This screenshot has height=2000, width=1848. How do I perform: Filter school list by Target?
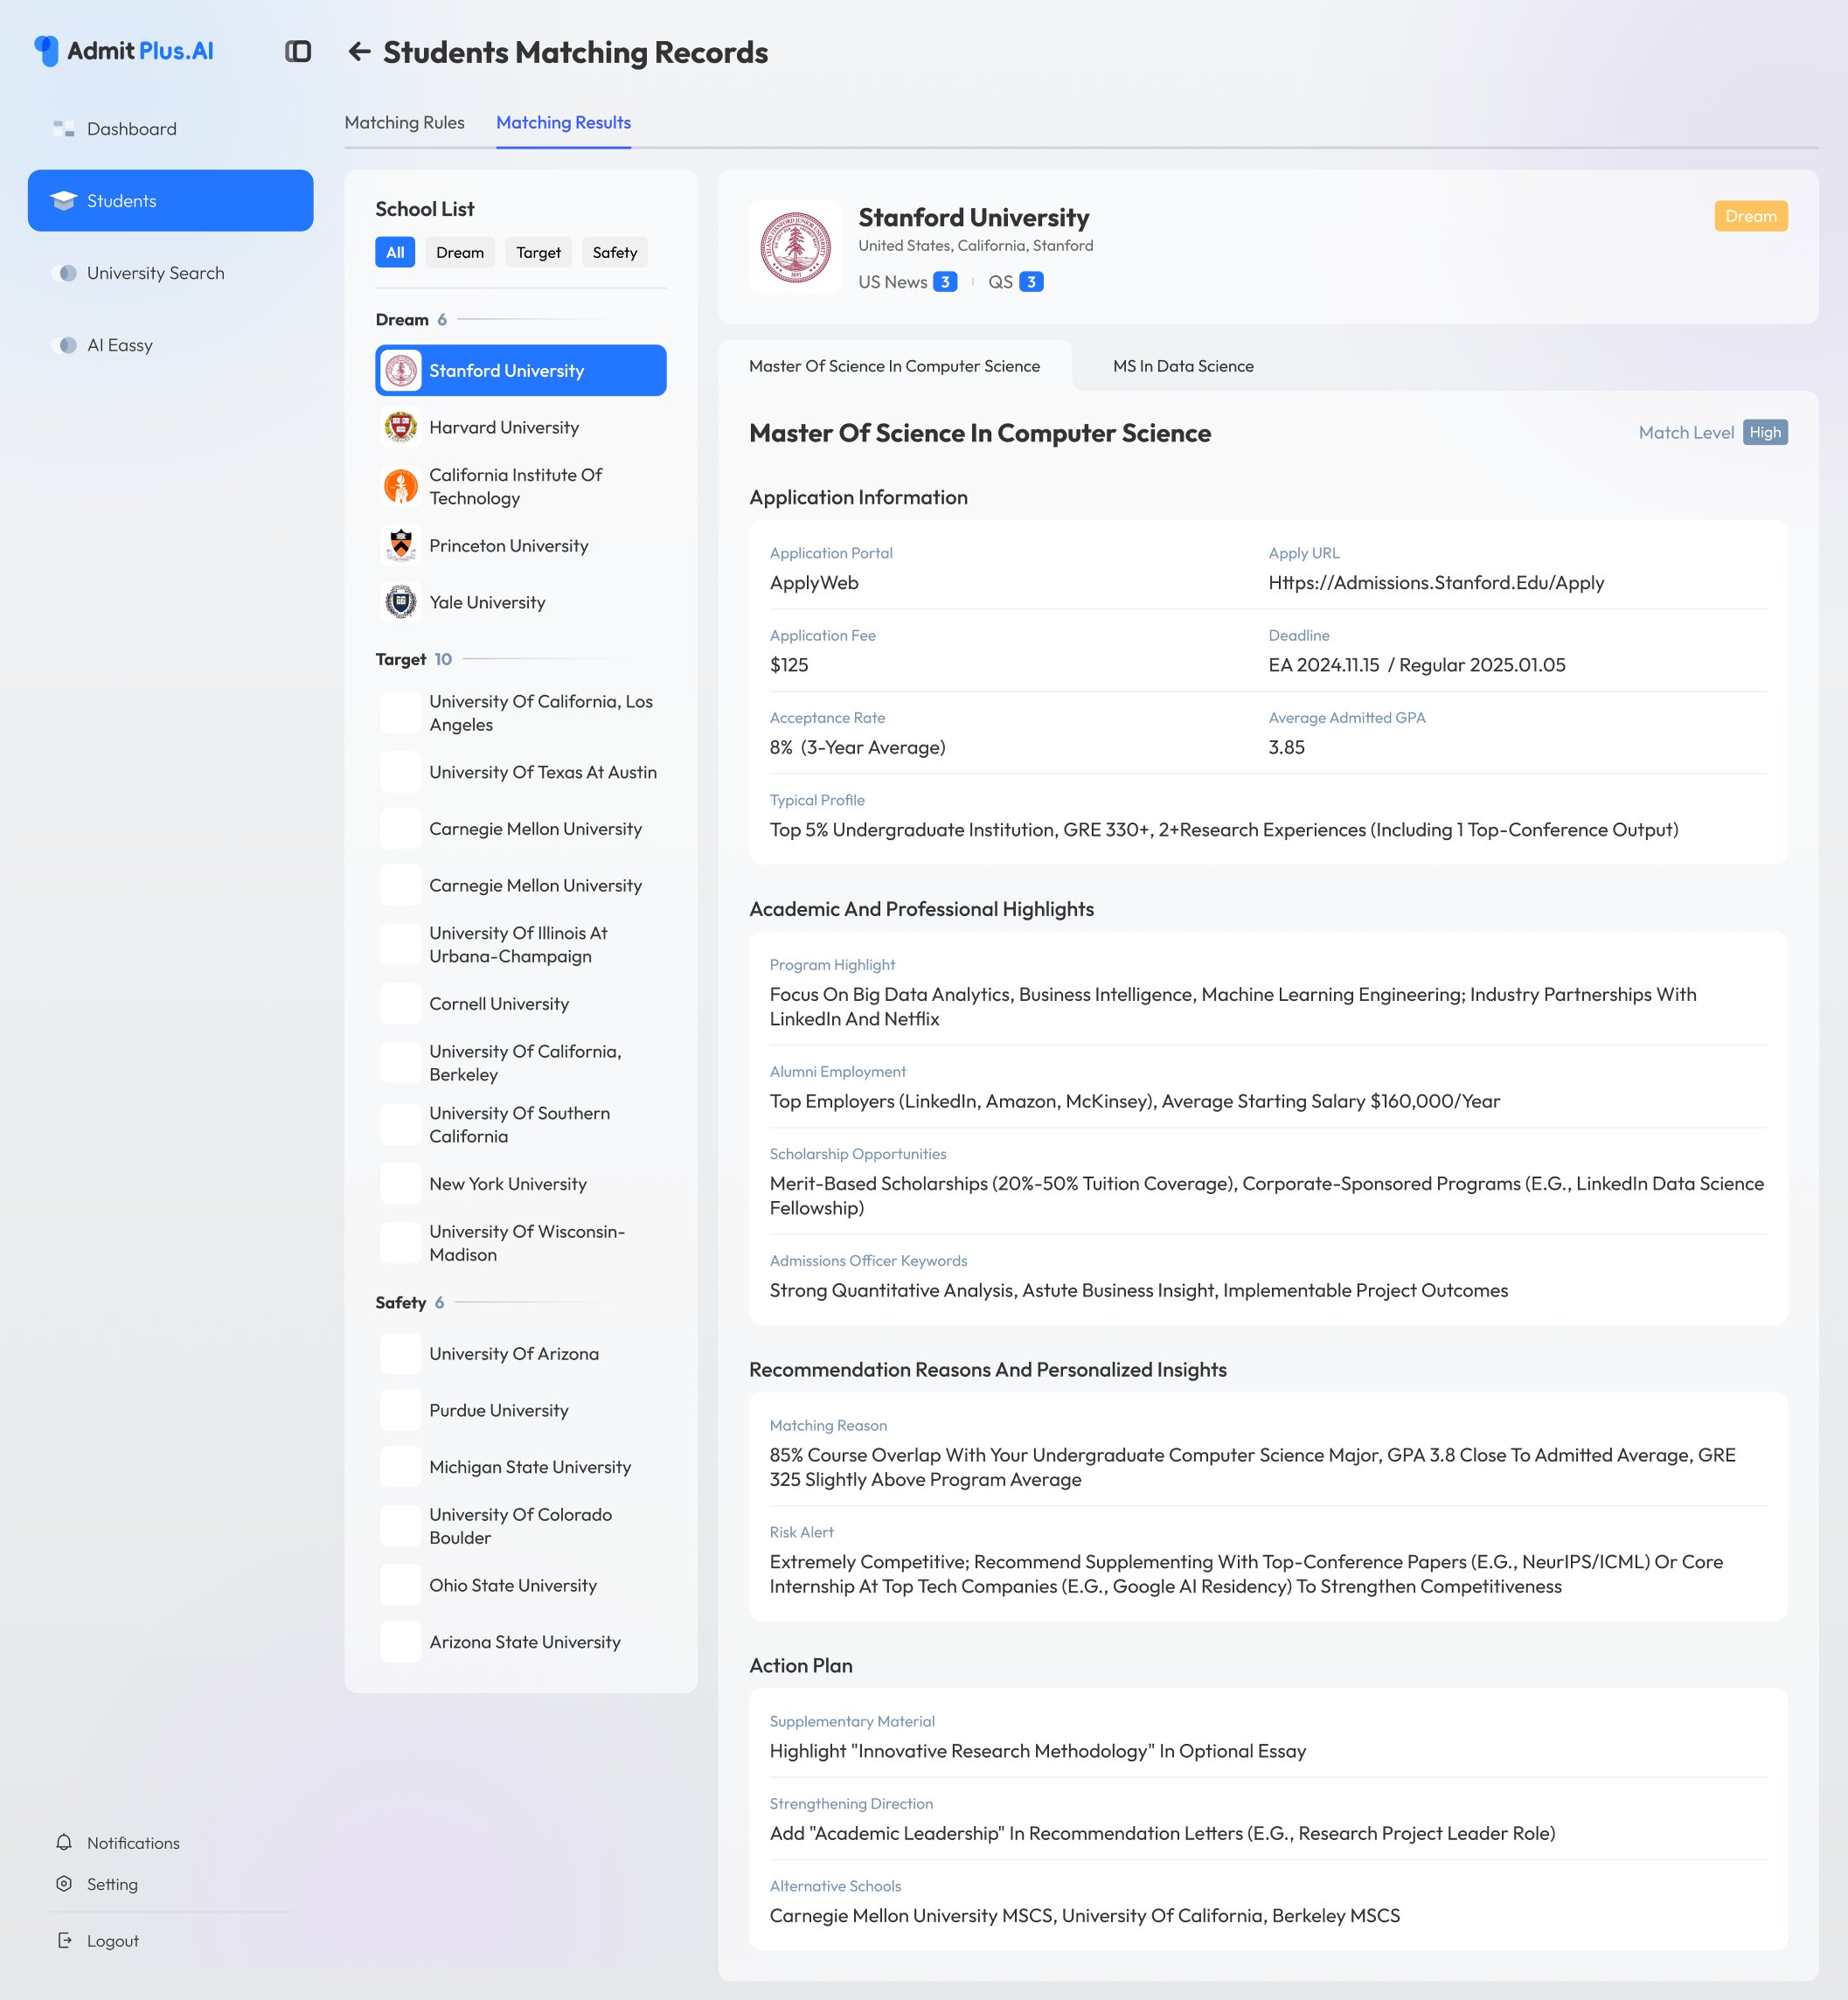point(538,253)
